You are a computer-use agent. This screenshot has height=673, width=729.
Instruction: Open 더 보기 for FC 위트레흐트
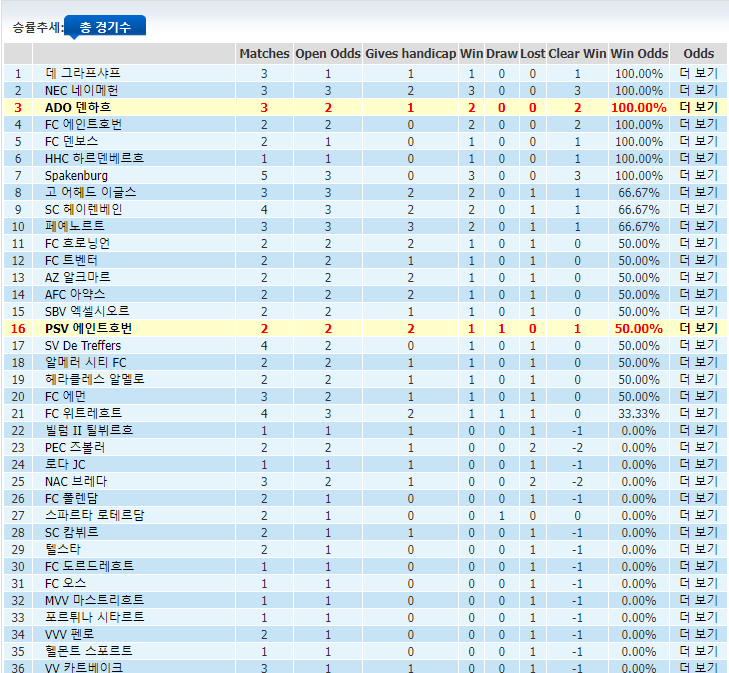click(x=698, y=414)
